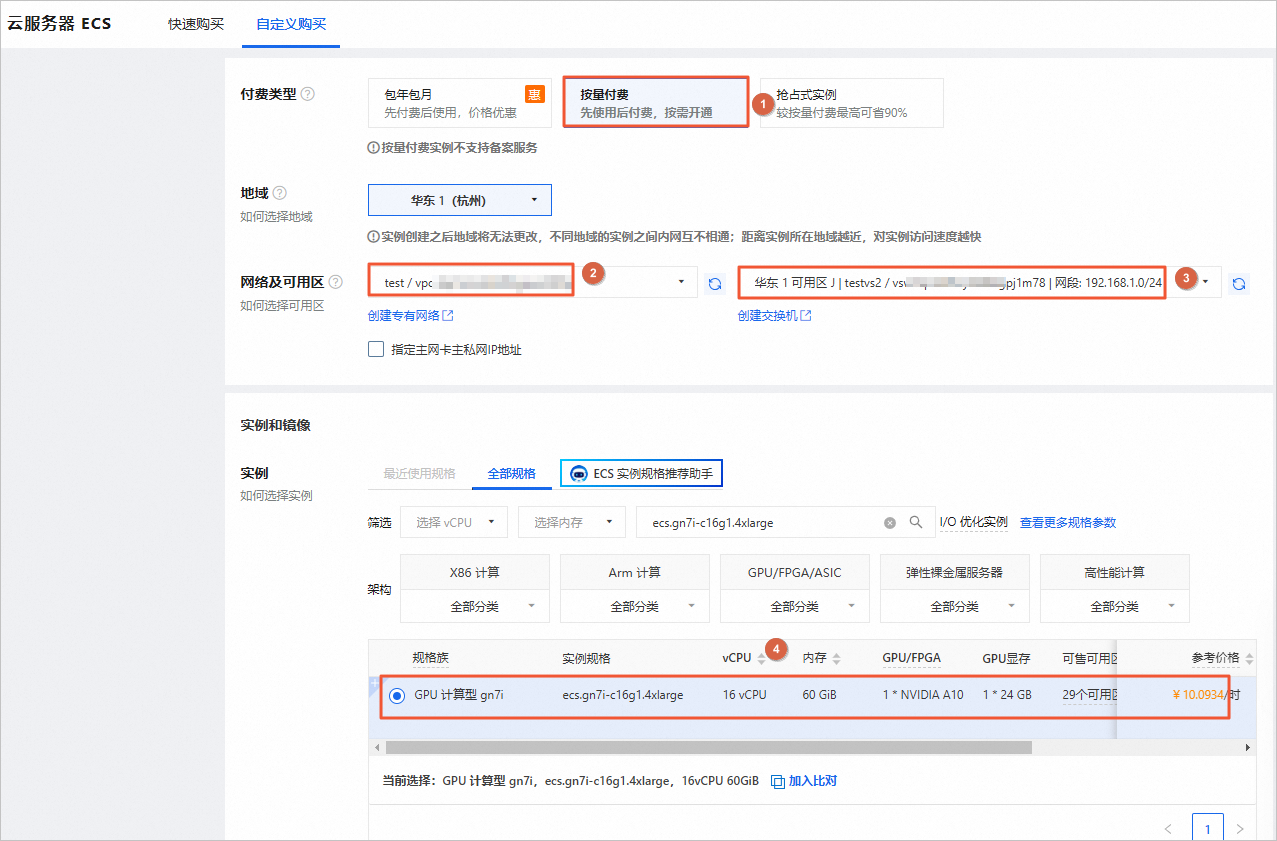Click the help icon next to 网络及可用区

pos(336,282)
